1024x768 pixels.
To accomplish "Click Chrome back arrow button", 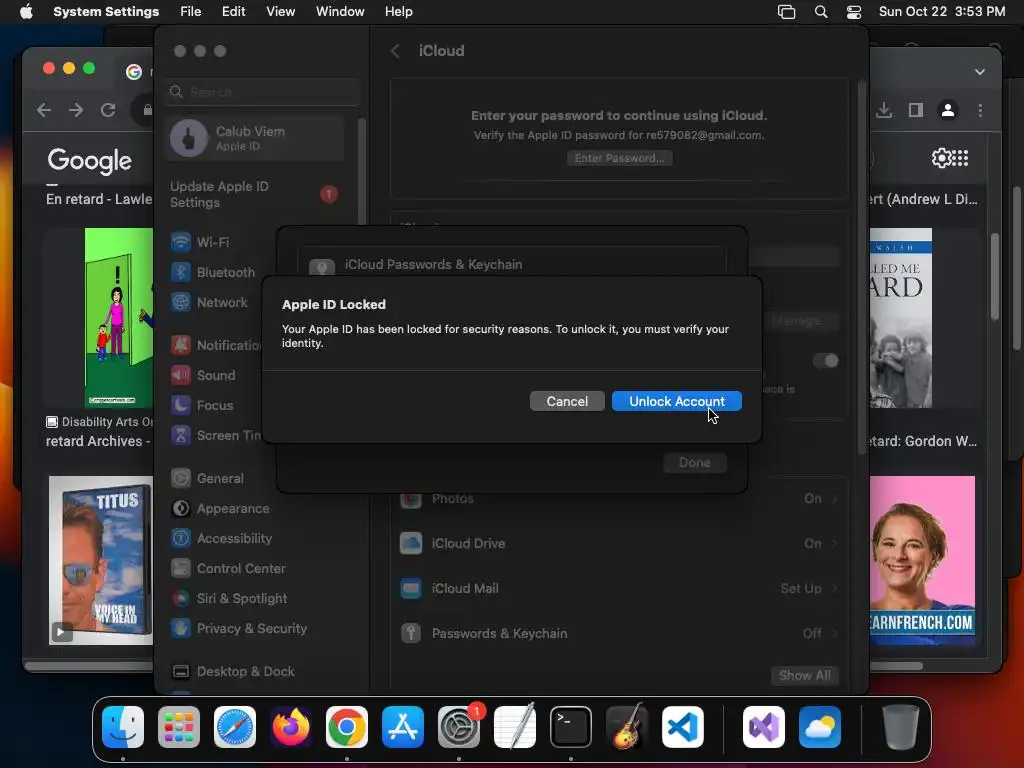I will pyautogui.click(x=44, y=110).
